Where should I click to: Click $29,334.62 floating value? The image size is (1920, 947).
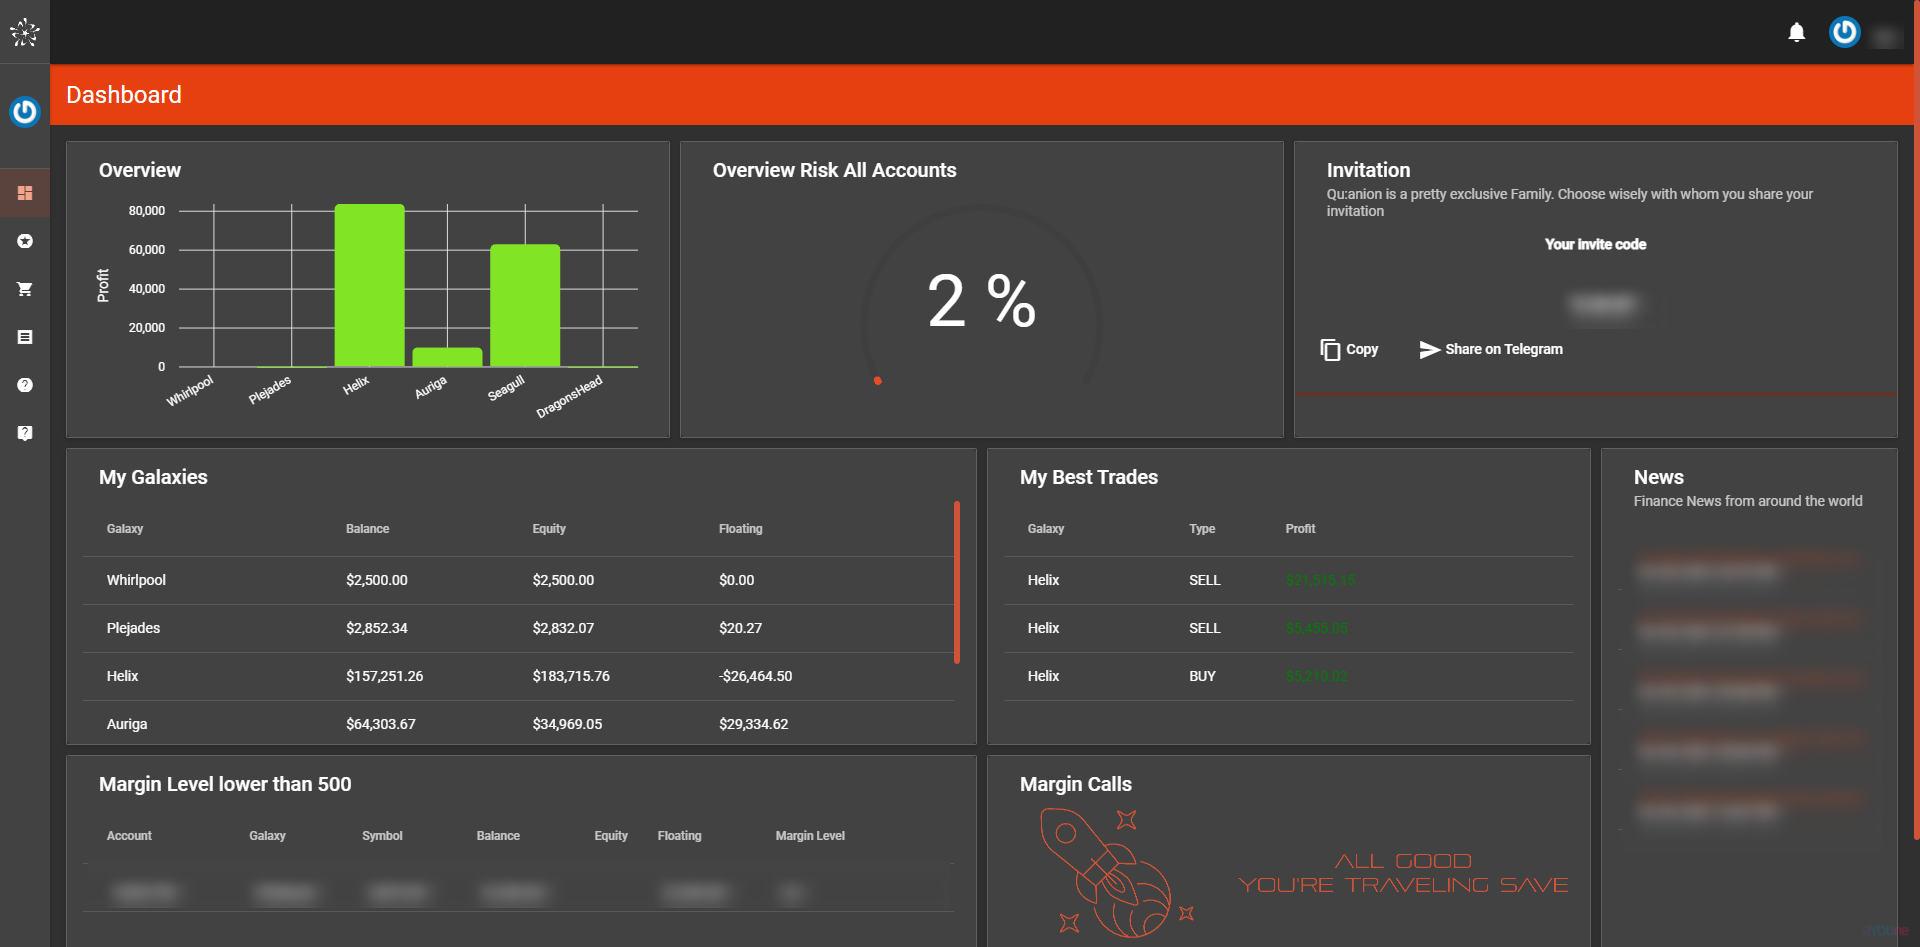(x=753, y=724)
